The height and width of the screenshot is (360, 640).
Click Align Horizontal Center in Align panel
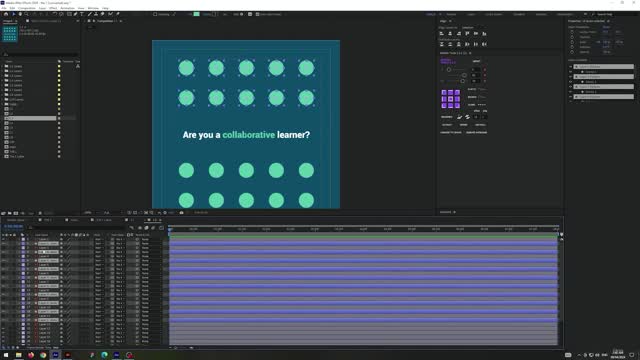pos(450,33)
